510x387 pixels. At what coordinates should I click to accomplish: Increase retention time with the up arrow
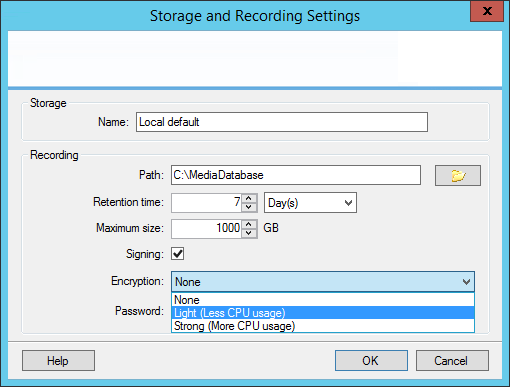[x=248, y=199]
